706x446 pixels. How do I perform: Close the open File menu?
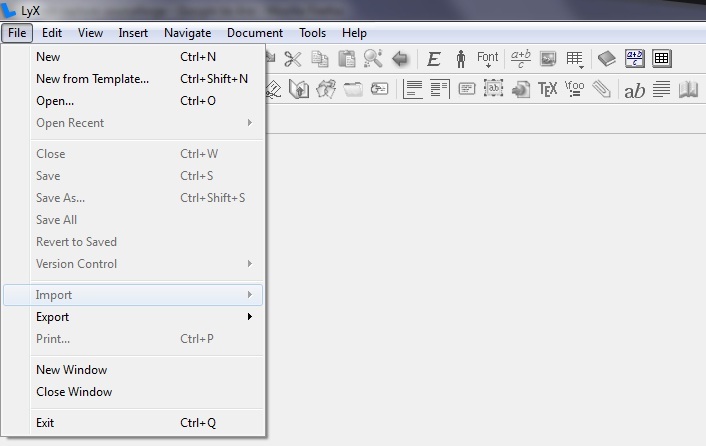click(17, 33)
